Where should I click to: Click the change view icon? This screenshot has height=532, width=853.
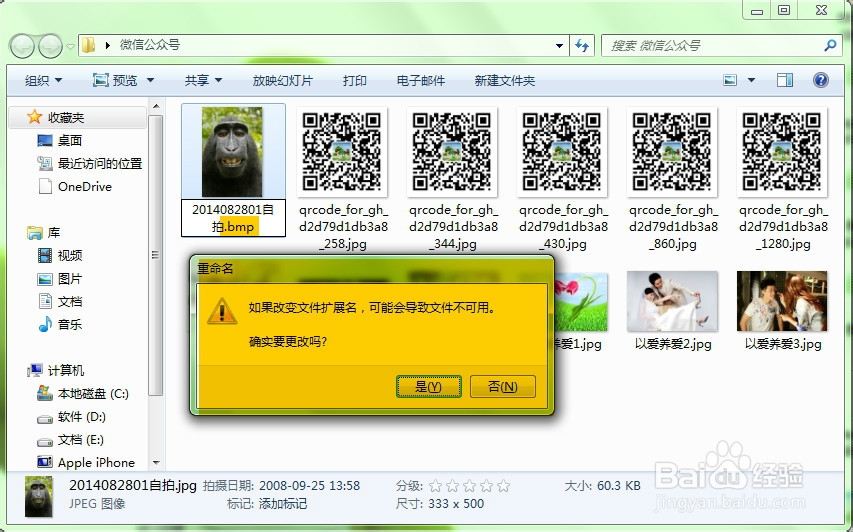pyautogui.click(x=730, y=81)
